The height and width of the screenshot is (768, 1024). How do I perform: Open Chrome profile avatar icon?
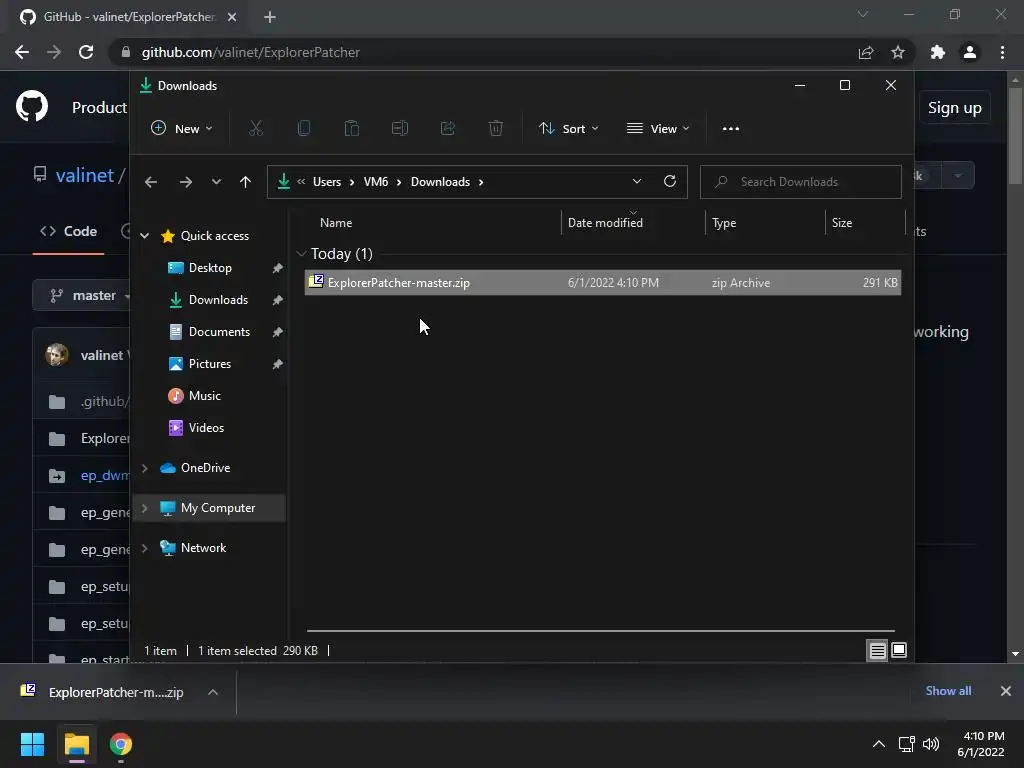pos(970,52)
